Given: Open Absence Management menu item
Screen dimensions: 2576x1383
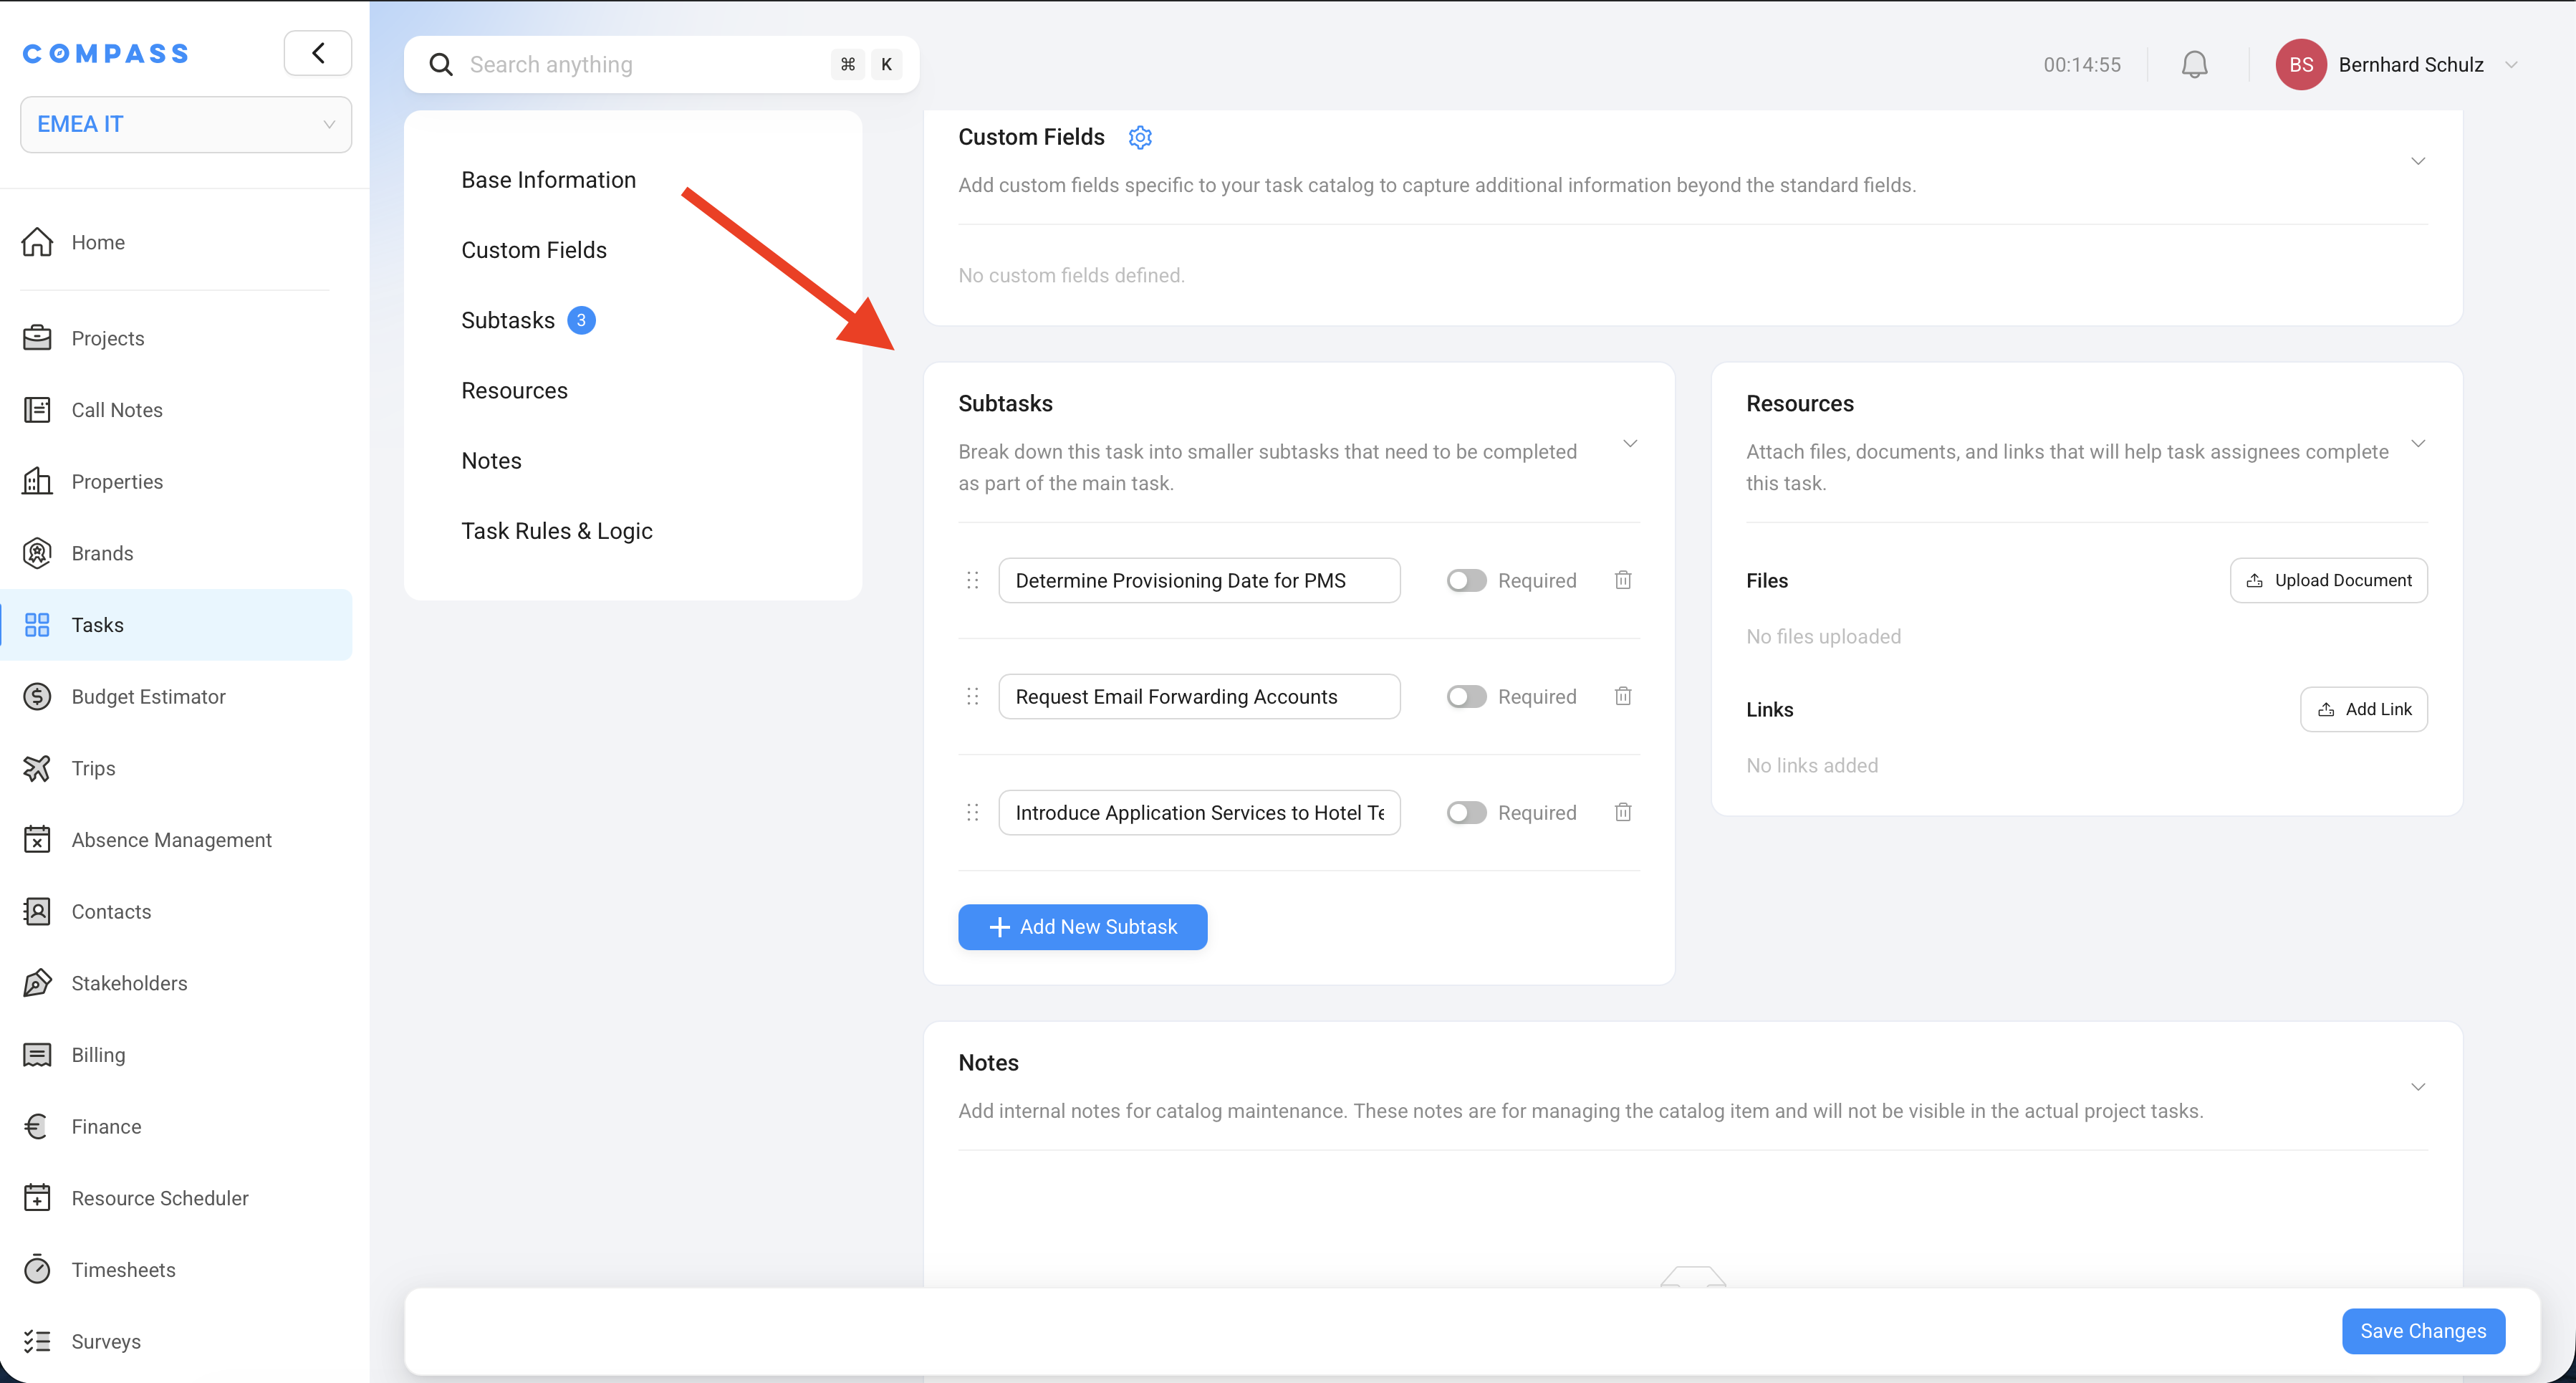Looking at the screenshot, I should pos(176,840).
